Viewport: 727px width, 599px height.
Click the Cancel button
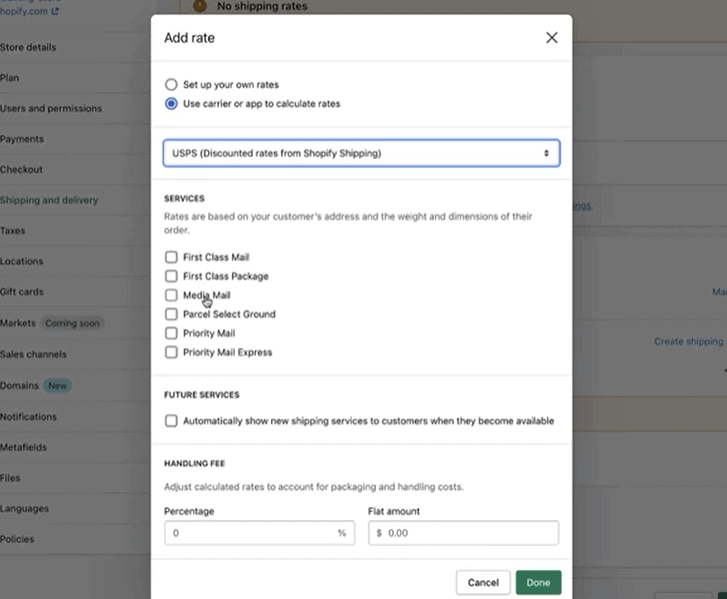pyautogui.click(x=483, y=582)
